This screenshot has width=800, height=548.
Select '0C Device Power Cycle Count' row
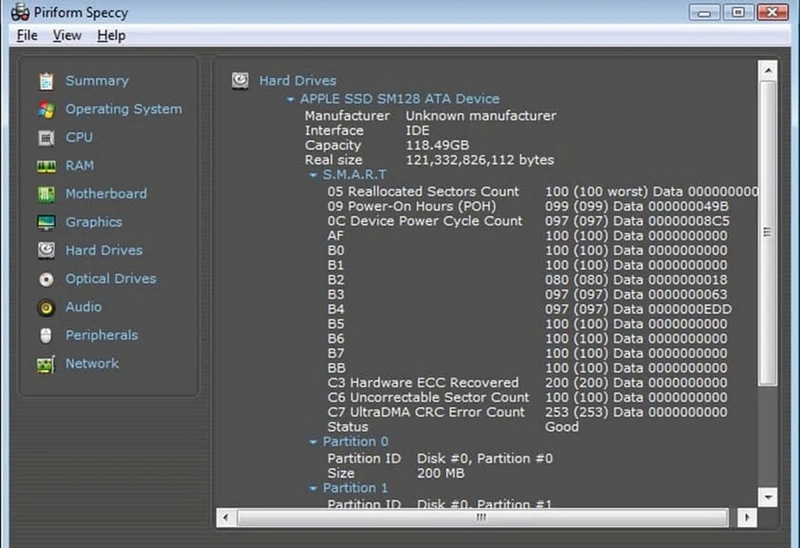point(529,221)
